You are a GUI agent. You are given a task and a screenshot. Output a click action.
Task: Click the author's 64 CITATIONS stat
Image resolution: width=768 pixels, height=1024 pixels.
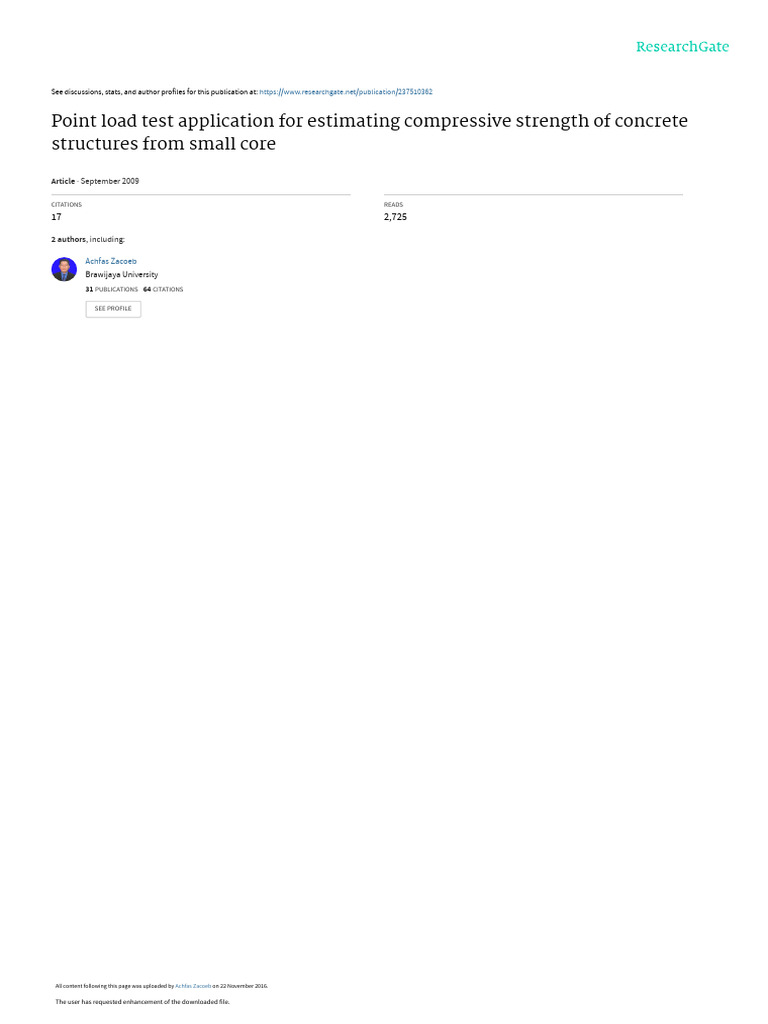pyautogui.click(x=163, y=289)
